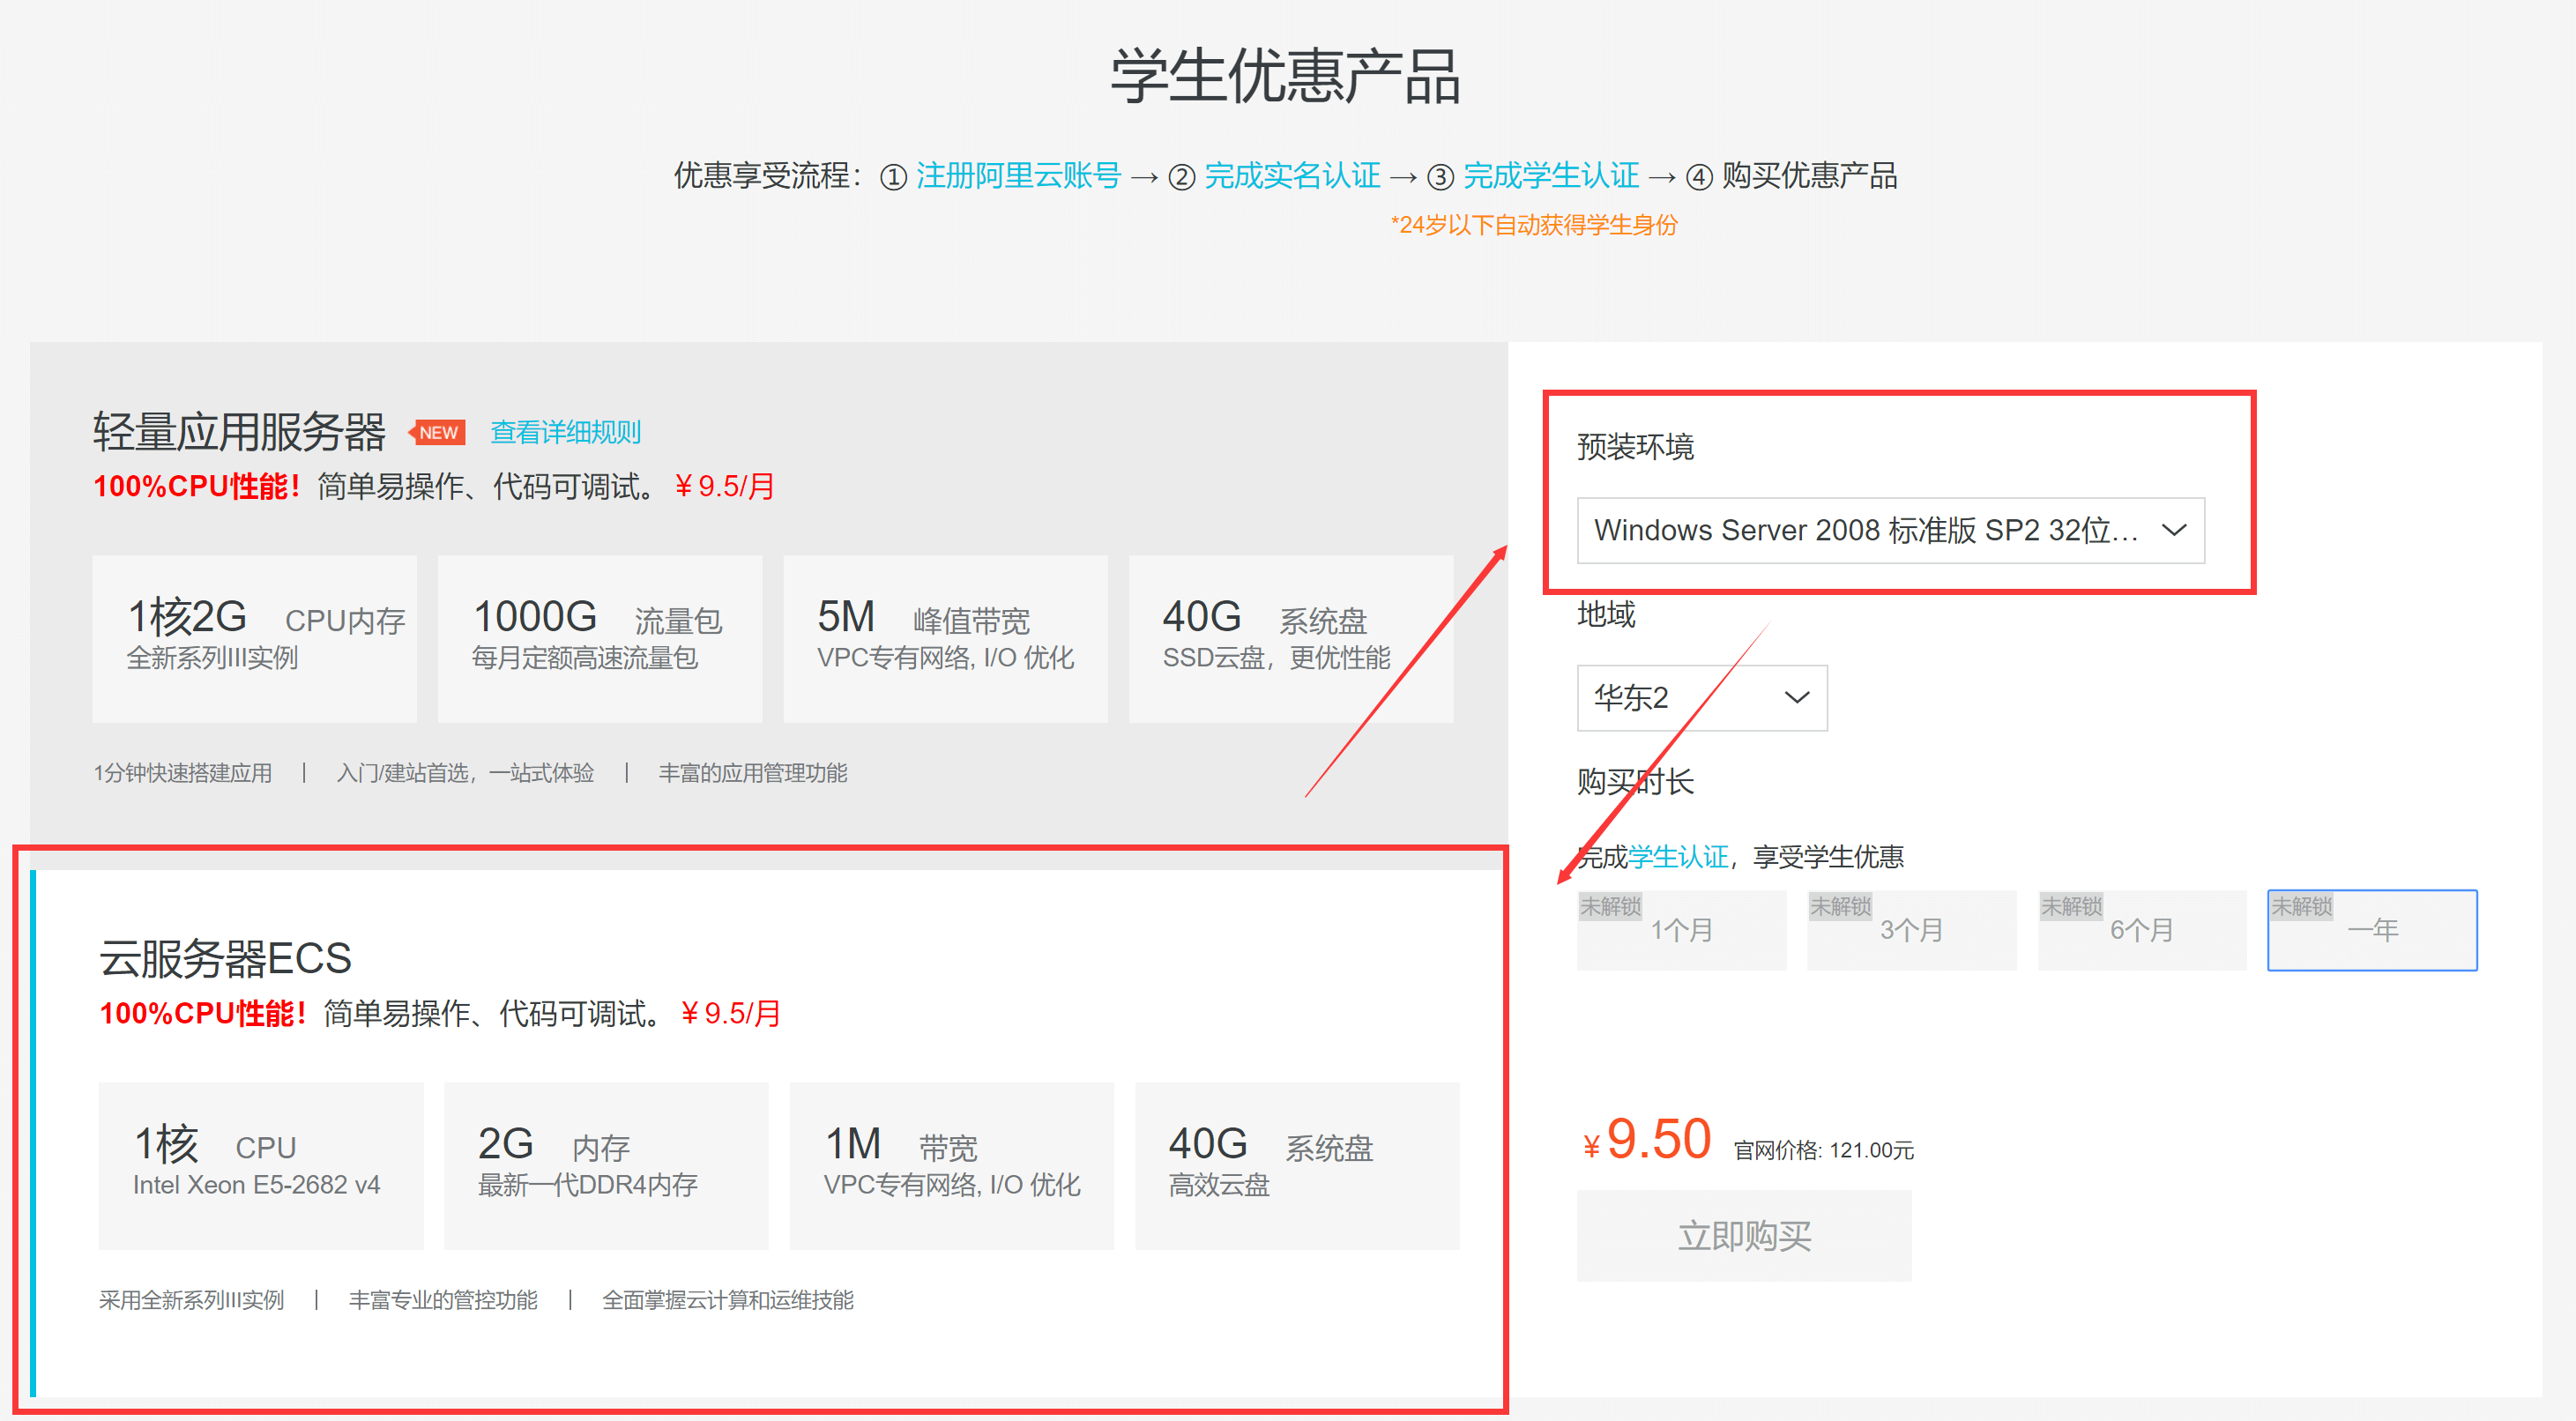This screenshot has width=2576, height=1421.
Task: Click the 1M 带宽 spec card
Action: click(951, 1165)
